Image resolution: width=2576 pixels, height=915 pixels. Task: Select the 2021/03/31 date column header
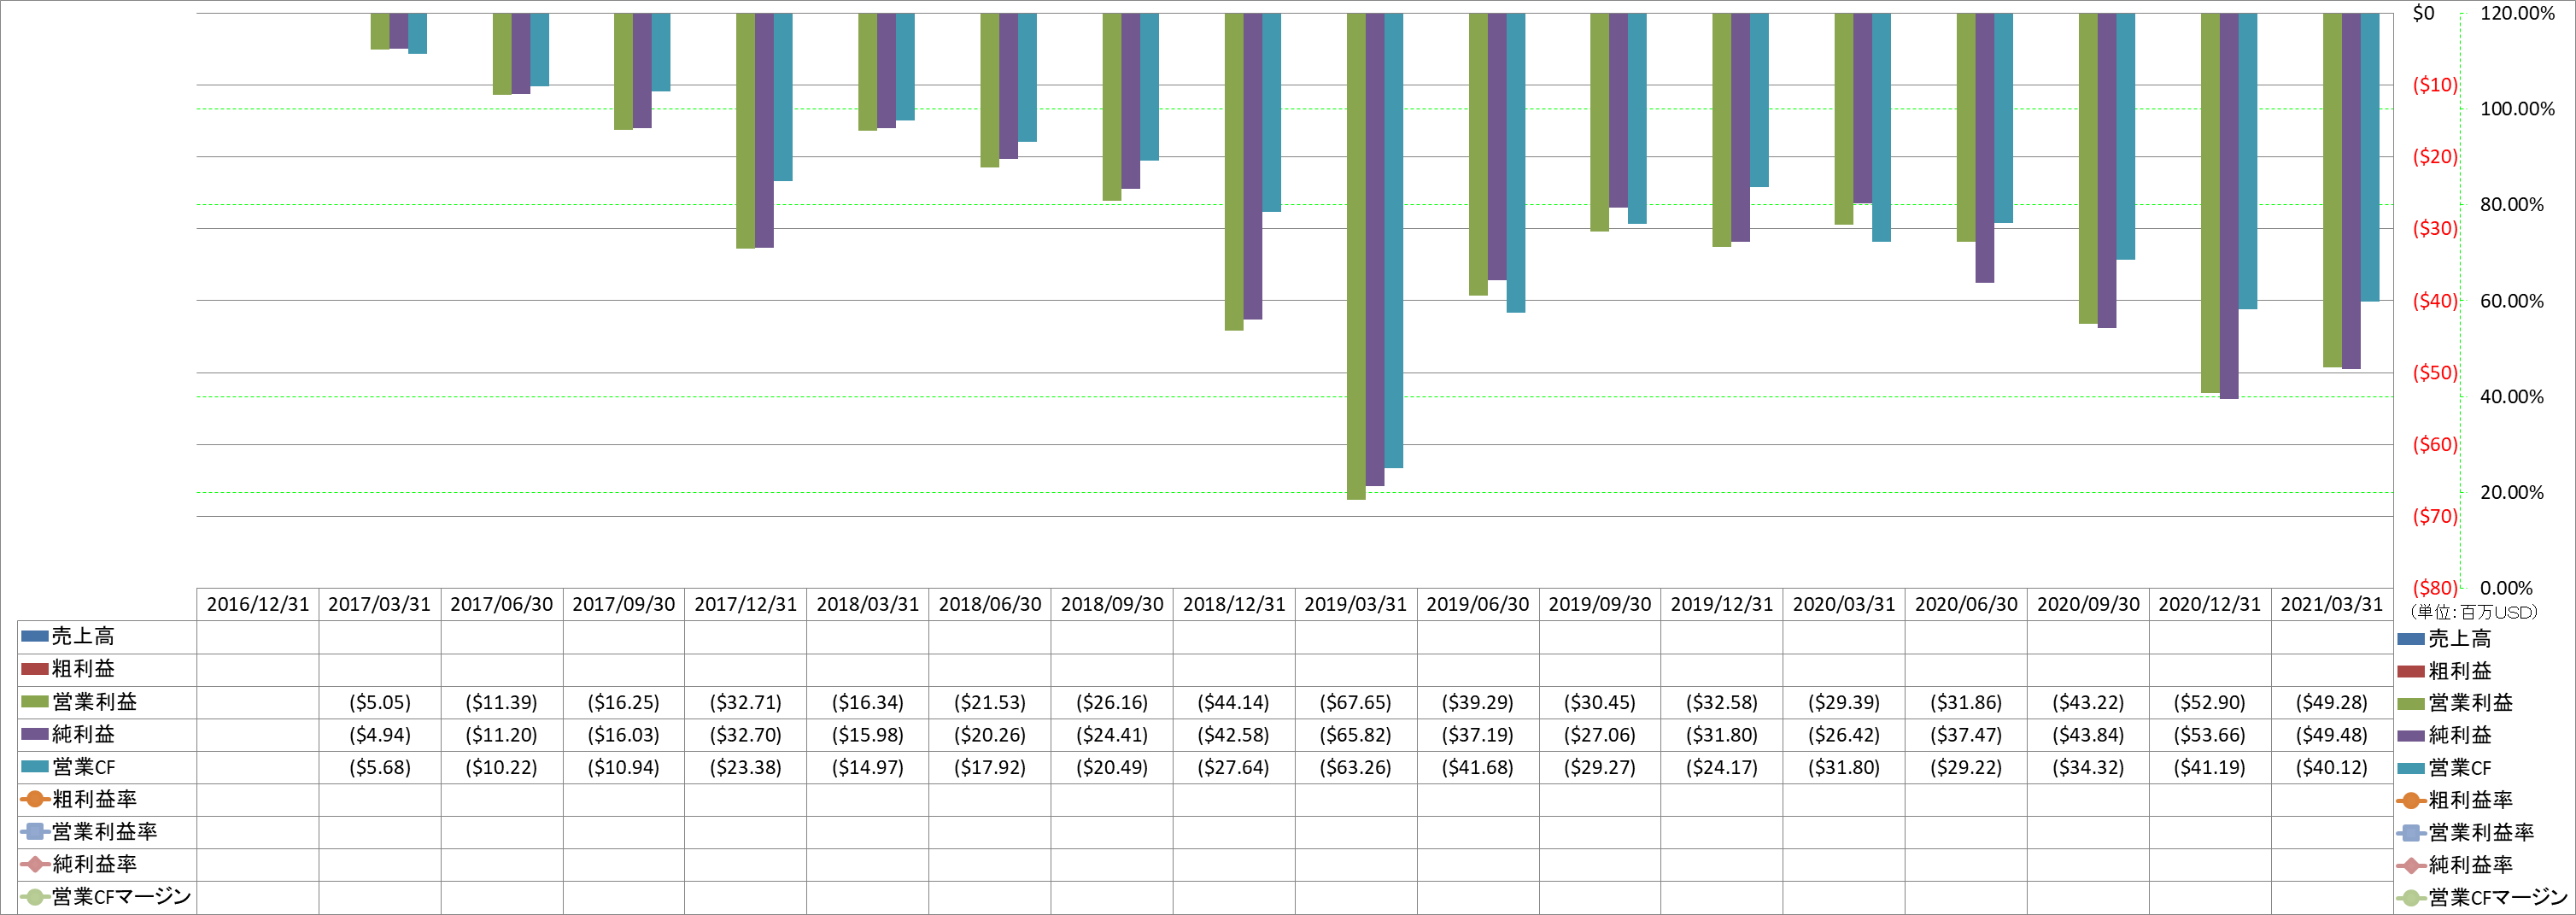click(x=2332, y=604)
